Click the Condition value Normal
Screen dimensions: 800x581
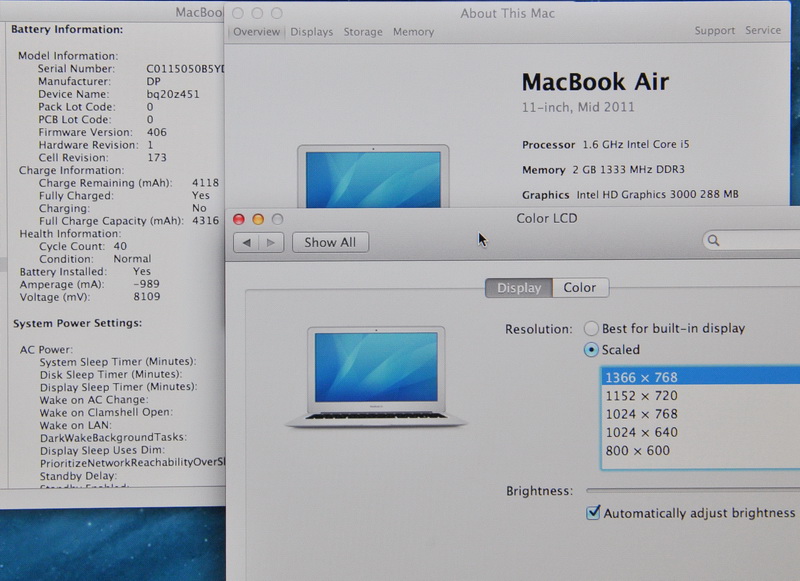[x=132, y=259]
